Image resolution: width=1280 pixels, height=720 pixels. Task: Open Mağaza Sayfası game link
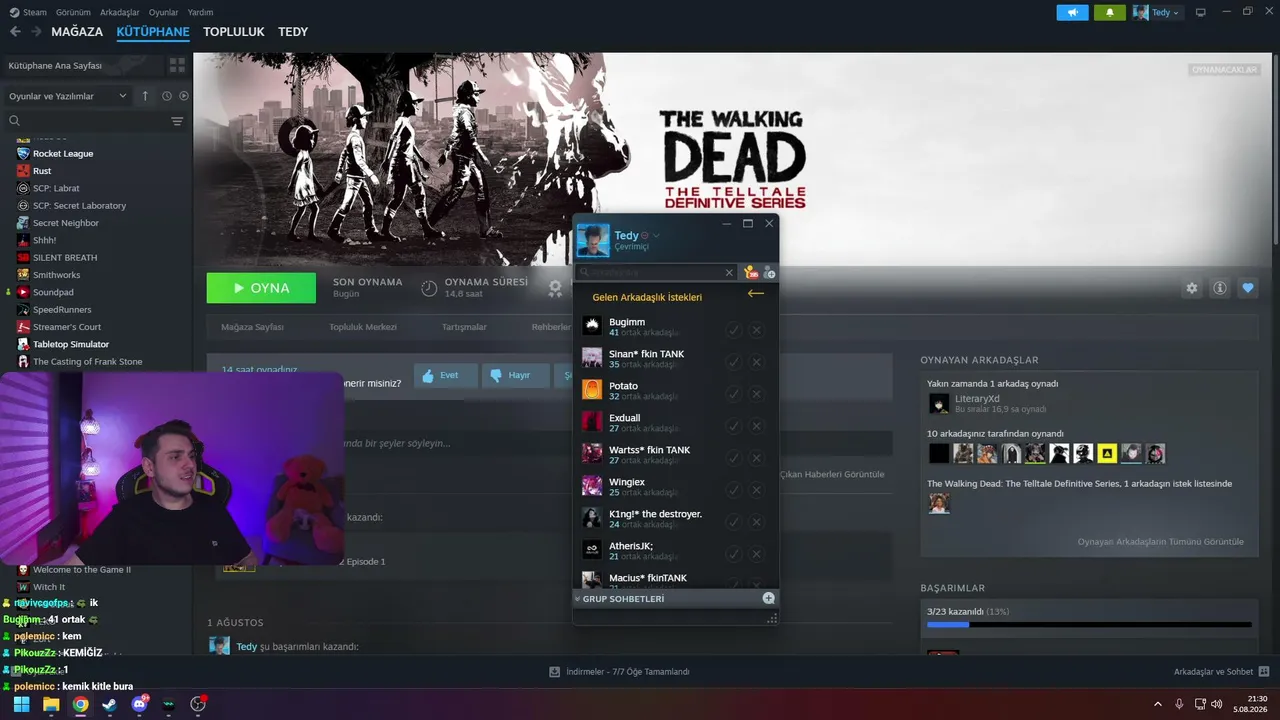(252, 327)
